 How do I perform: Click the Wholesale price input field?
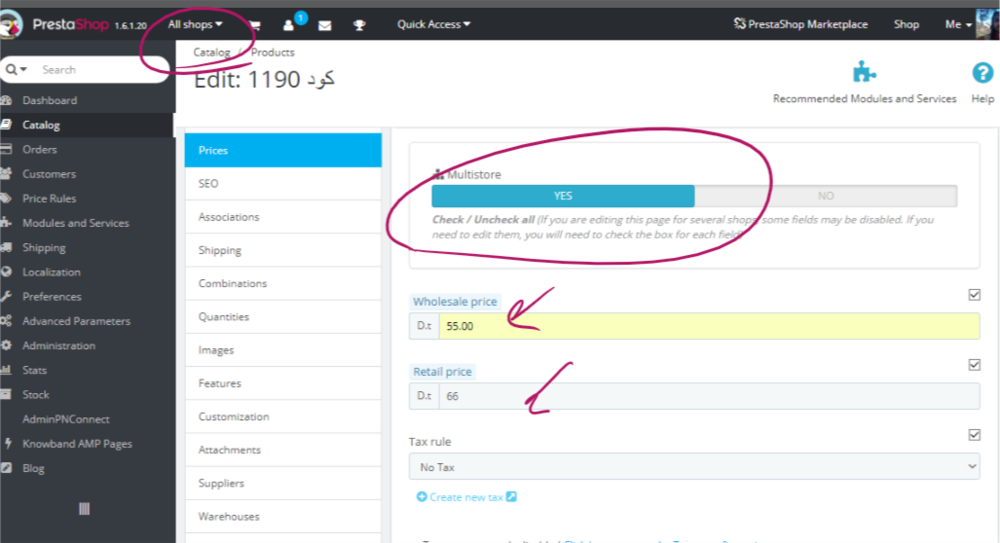[709, 326]
